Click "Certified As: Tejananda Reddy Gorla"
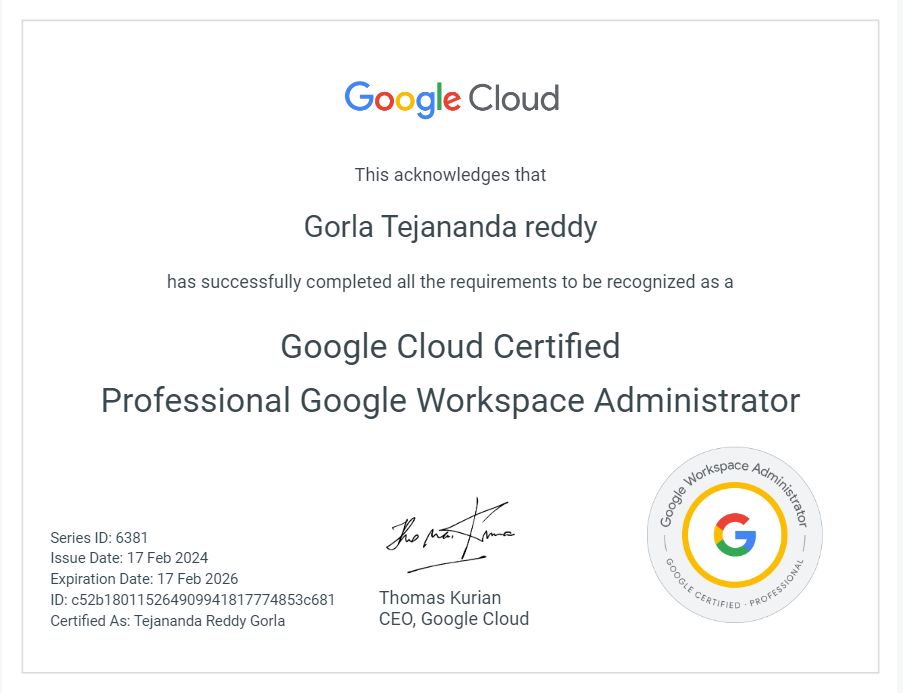Image resolution: width=903 pixels, height=693 pixels. [x=168, y=621]
